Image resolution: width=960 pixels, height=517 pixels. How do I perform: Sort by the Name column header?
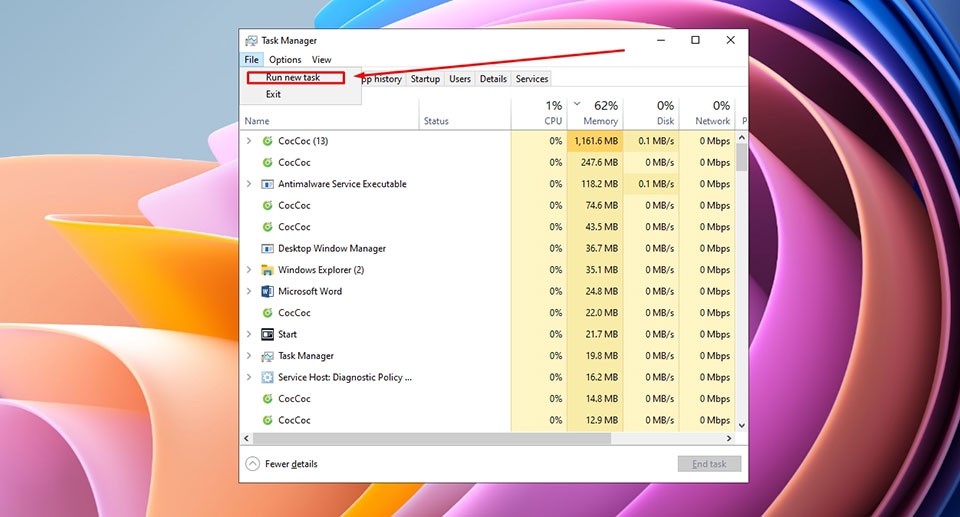coord(329,114)
